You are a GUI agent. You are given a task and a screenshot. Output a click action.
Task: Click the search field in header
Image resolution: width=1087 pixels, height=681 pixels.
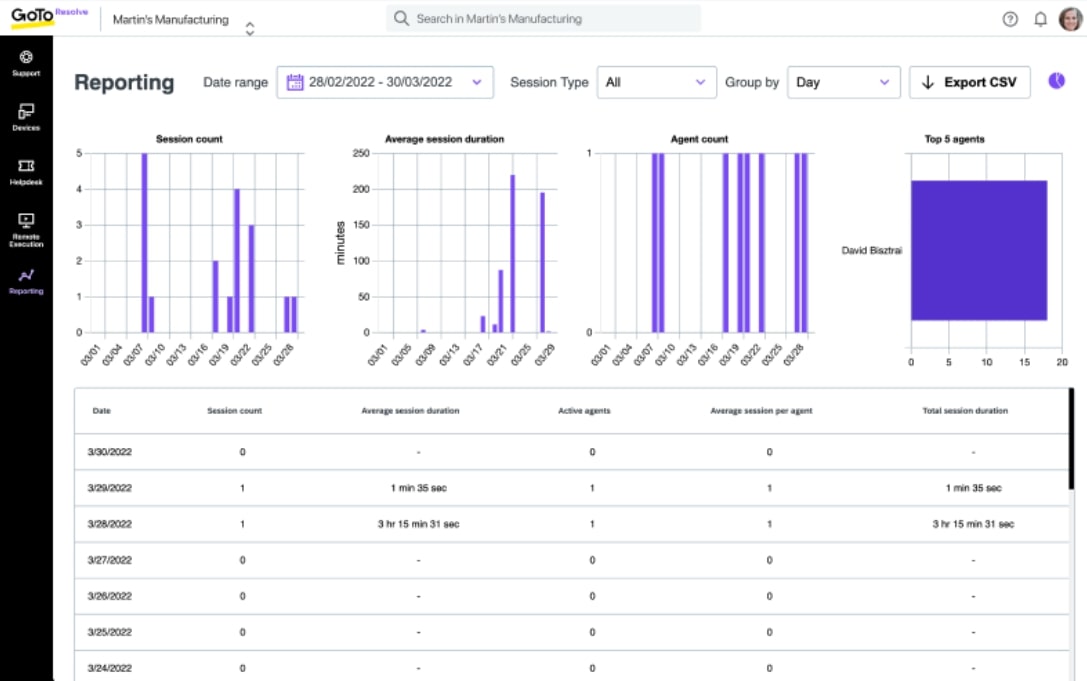point(543,19)
